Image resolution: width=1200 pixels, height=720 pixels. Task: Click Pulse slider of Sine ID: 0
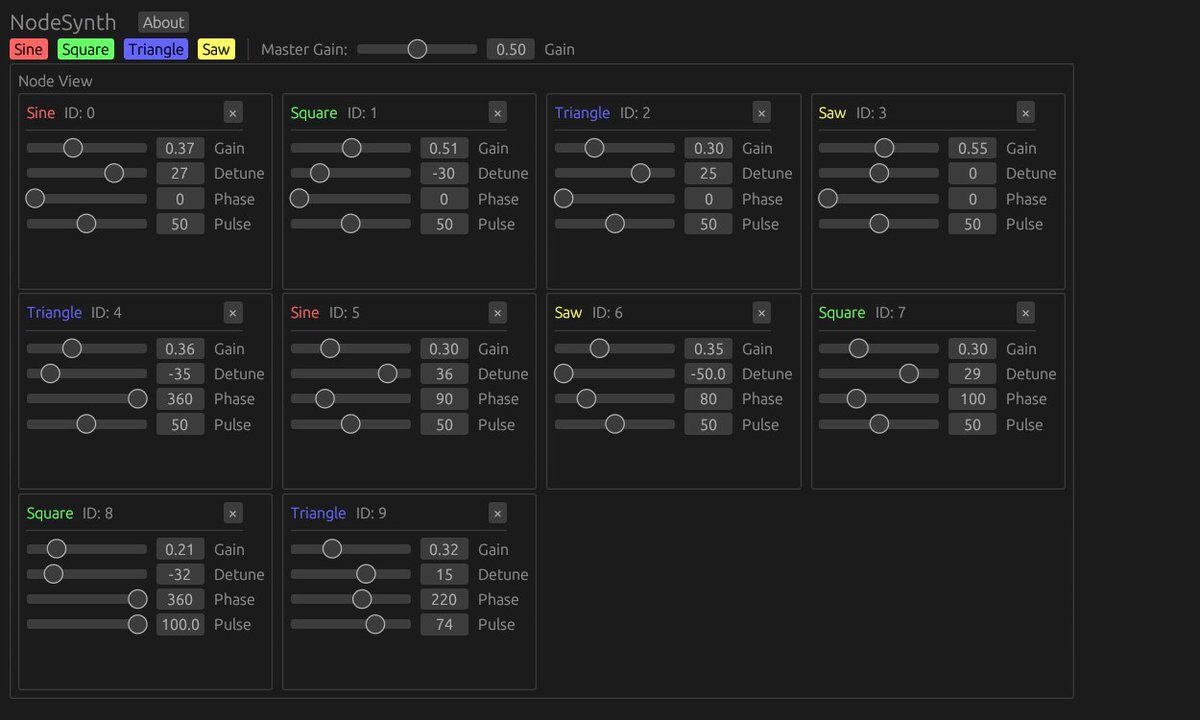(87, 224)
